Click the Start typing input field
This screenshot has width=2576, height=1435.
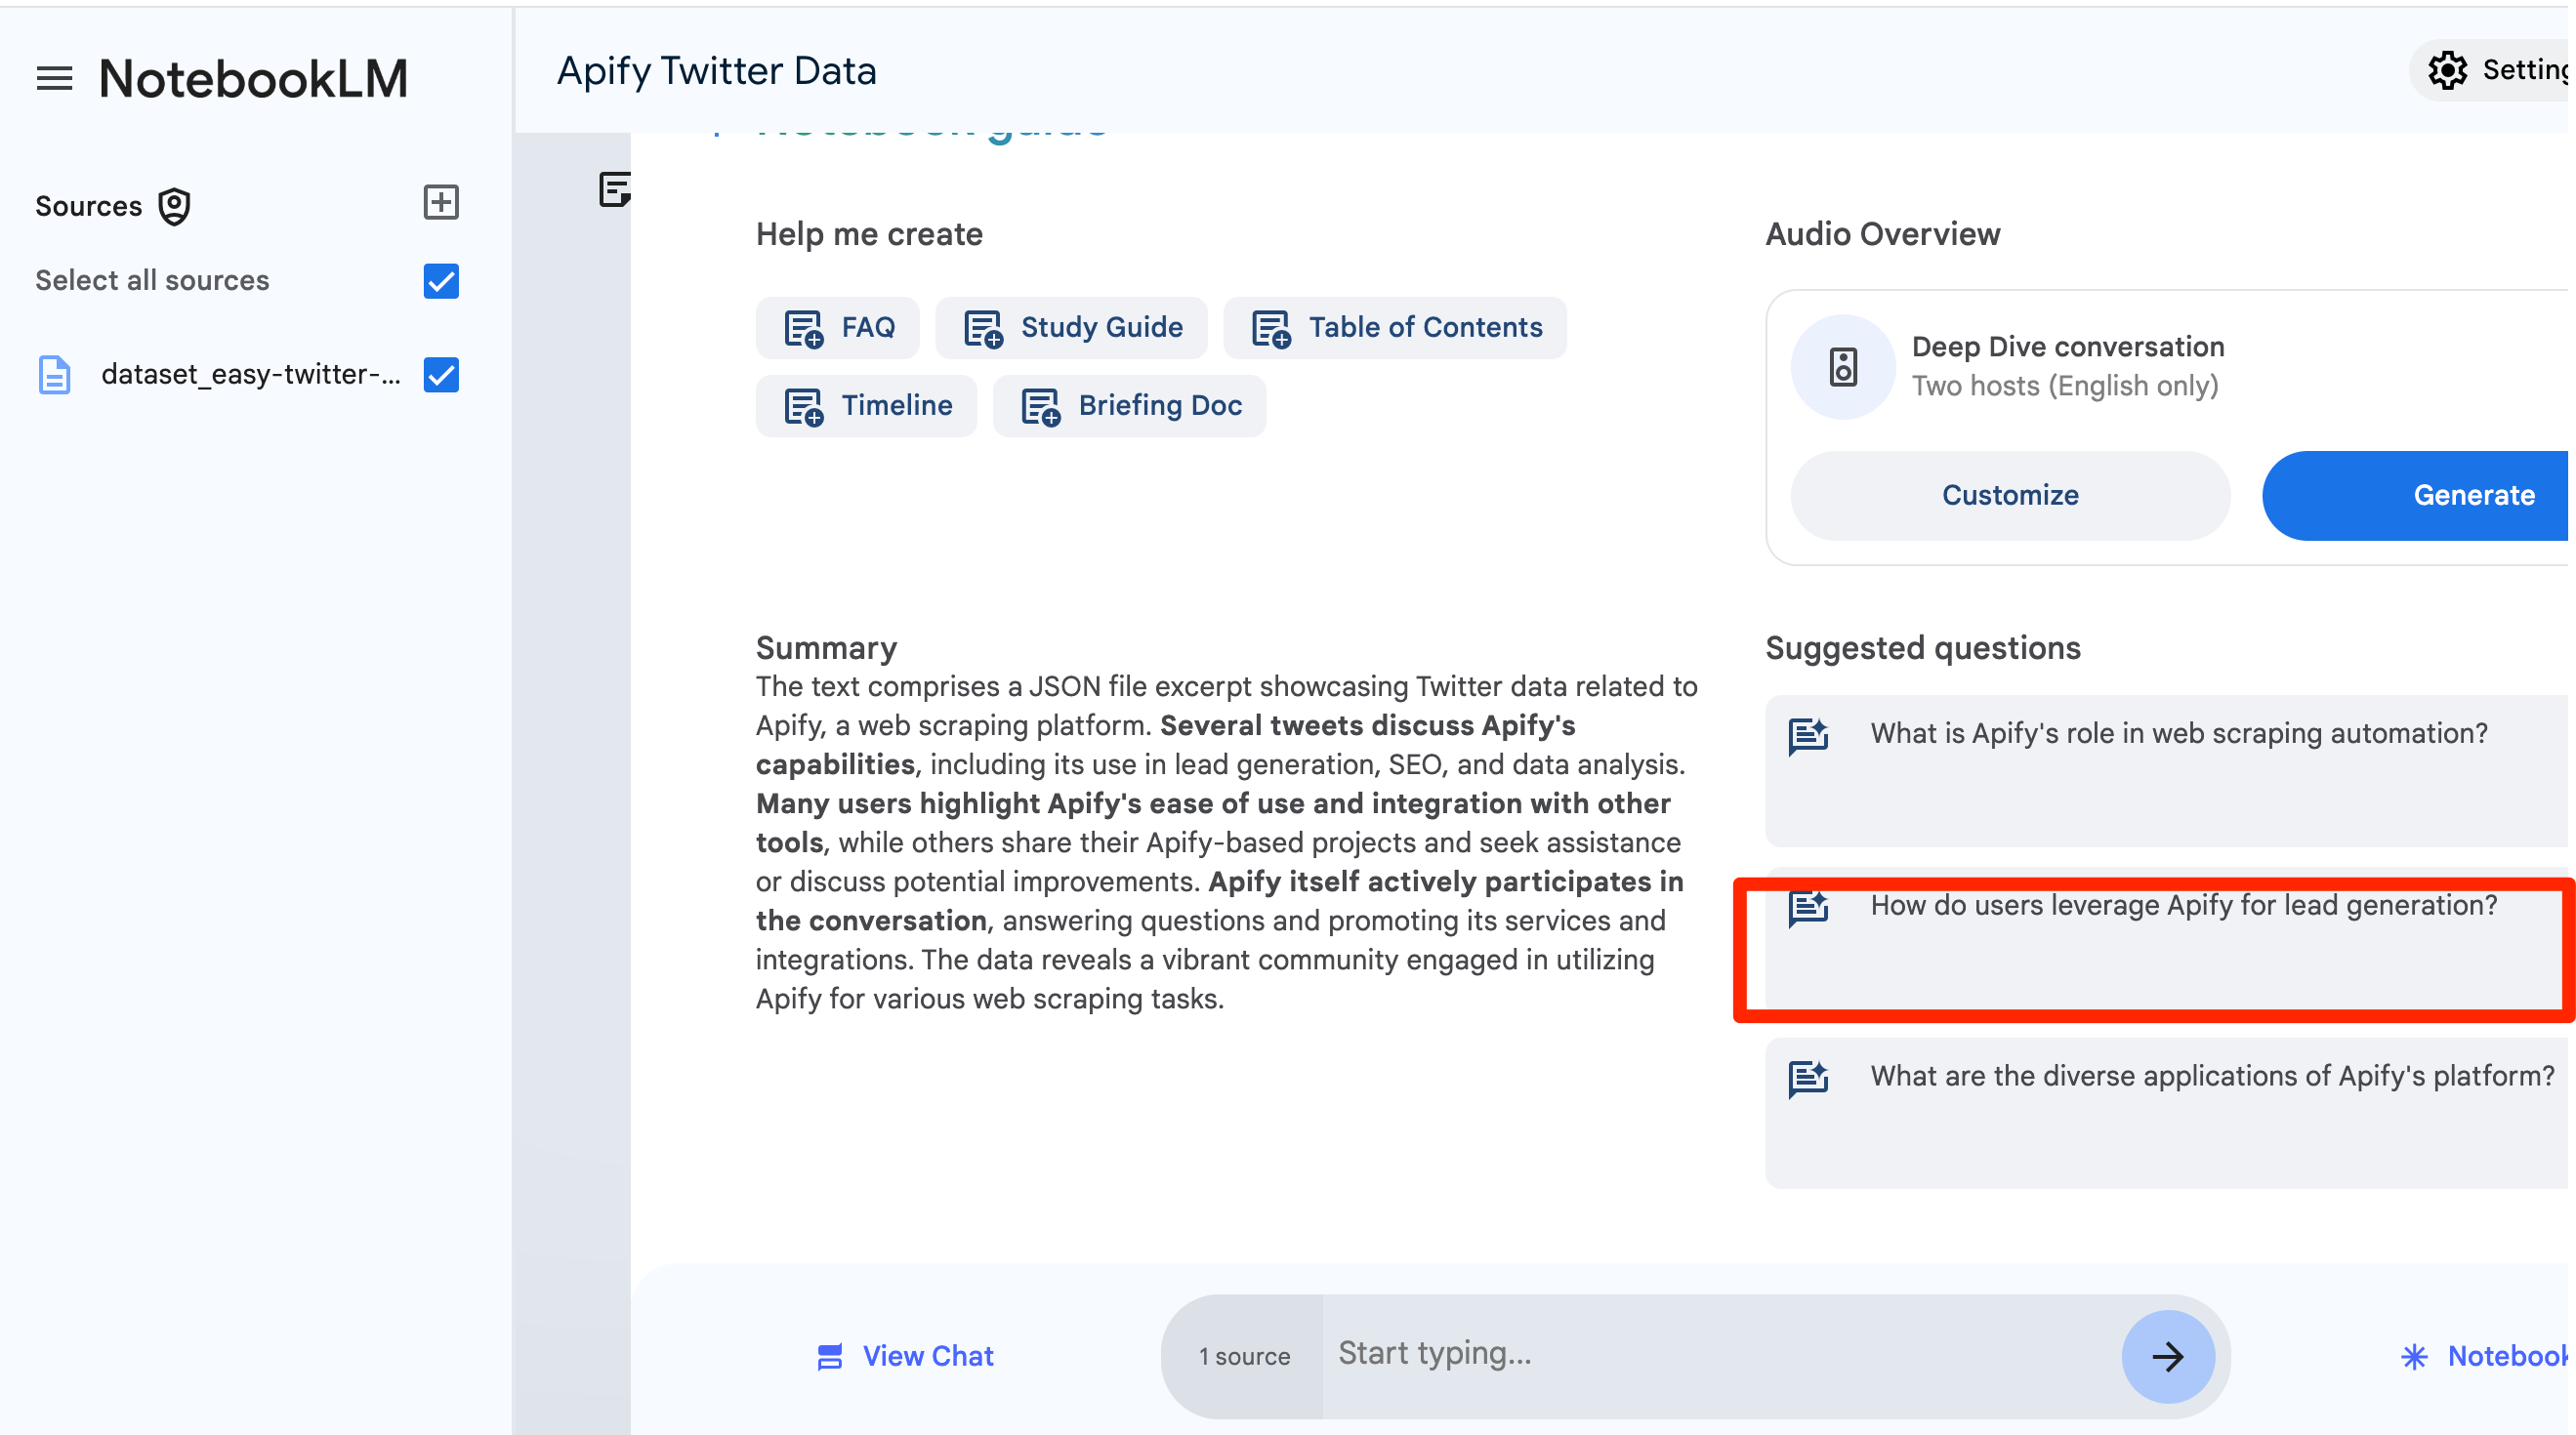pos(1720,1354)
